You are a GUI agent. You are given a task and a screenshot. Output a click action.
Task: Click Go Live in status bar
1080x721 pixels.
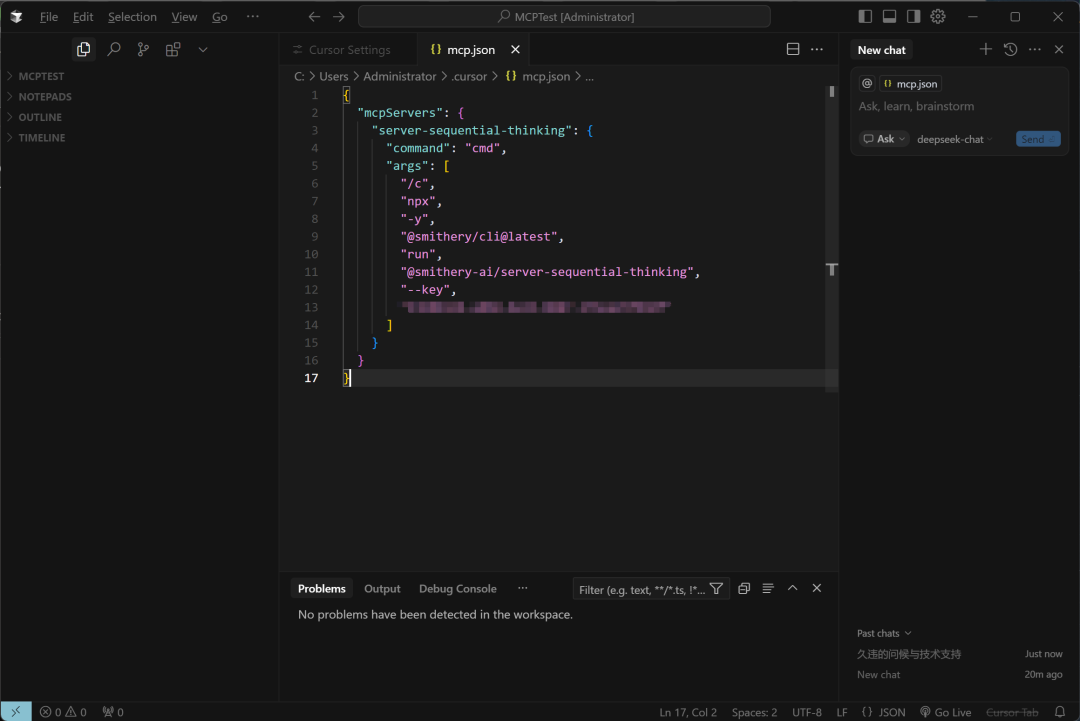coord(946,712)
